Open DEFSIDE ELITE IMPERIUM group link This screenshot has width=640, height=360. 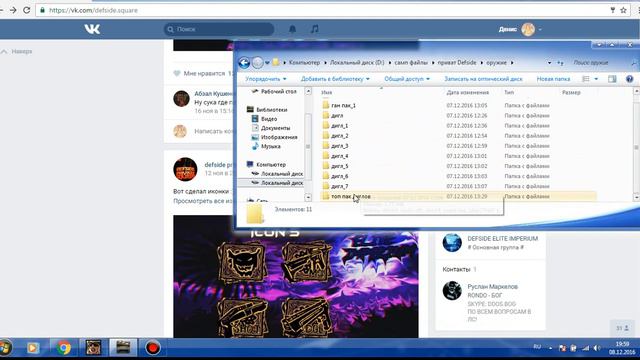tap(502, 239)
